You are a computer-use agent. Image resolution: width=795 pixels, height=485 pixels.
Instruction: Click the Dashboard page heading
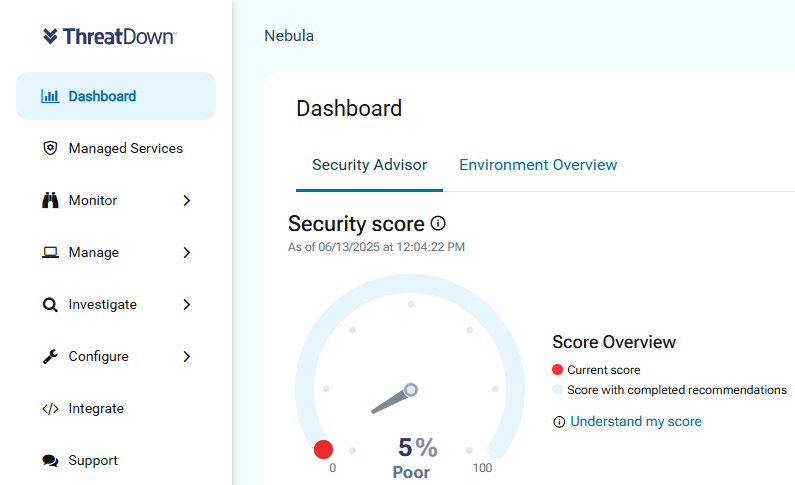point(349,108)
